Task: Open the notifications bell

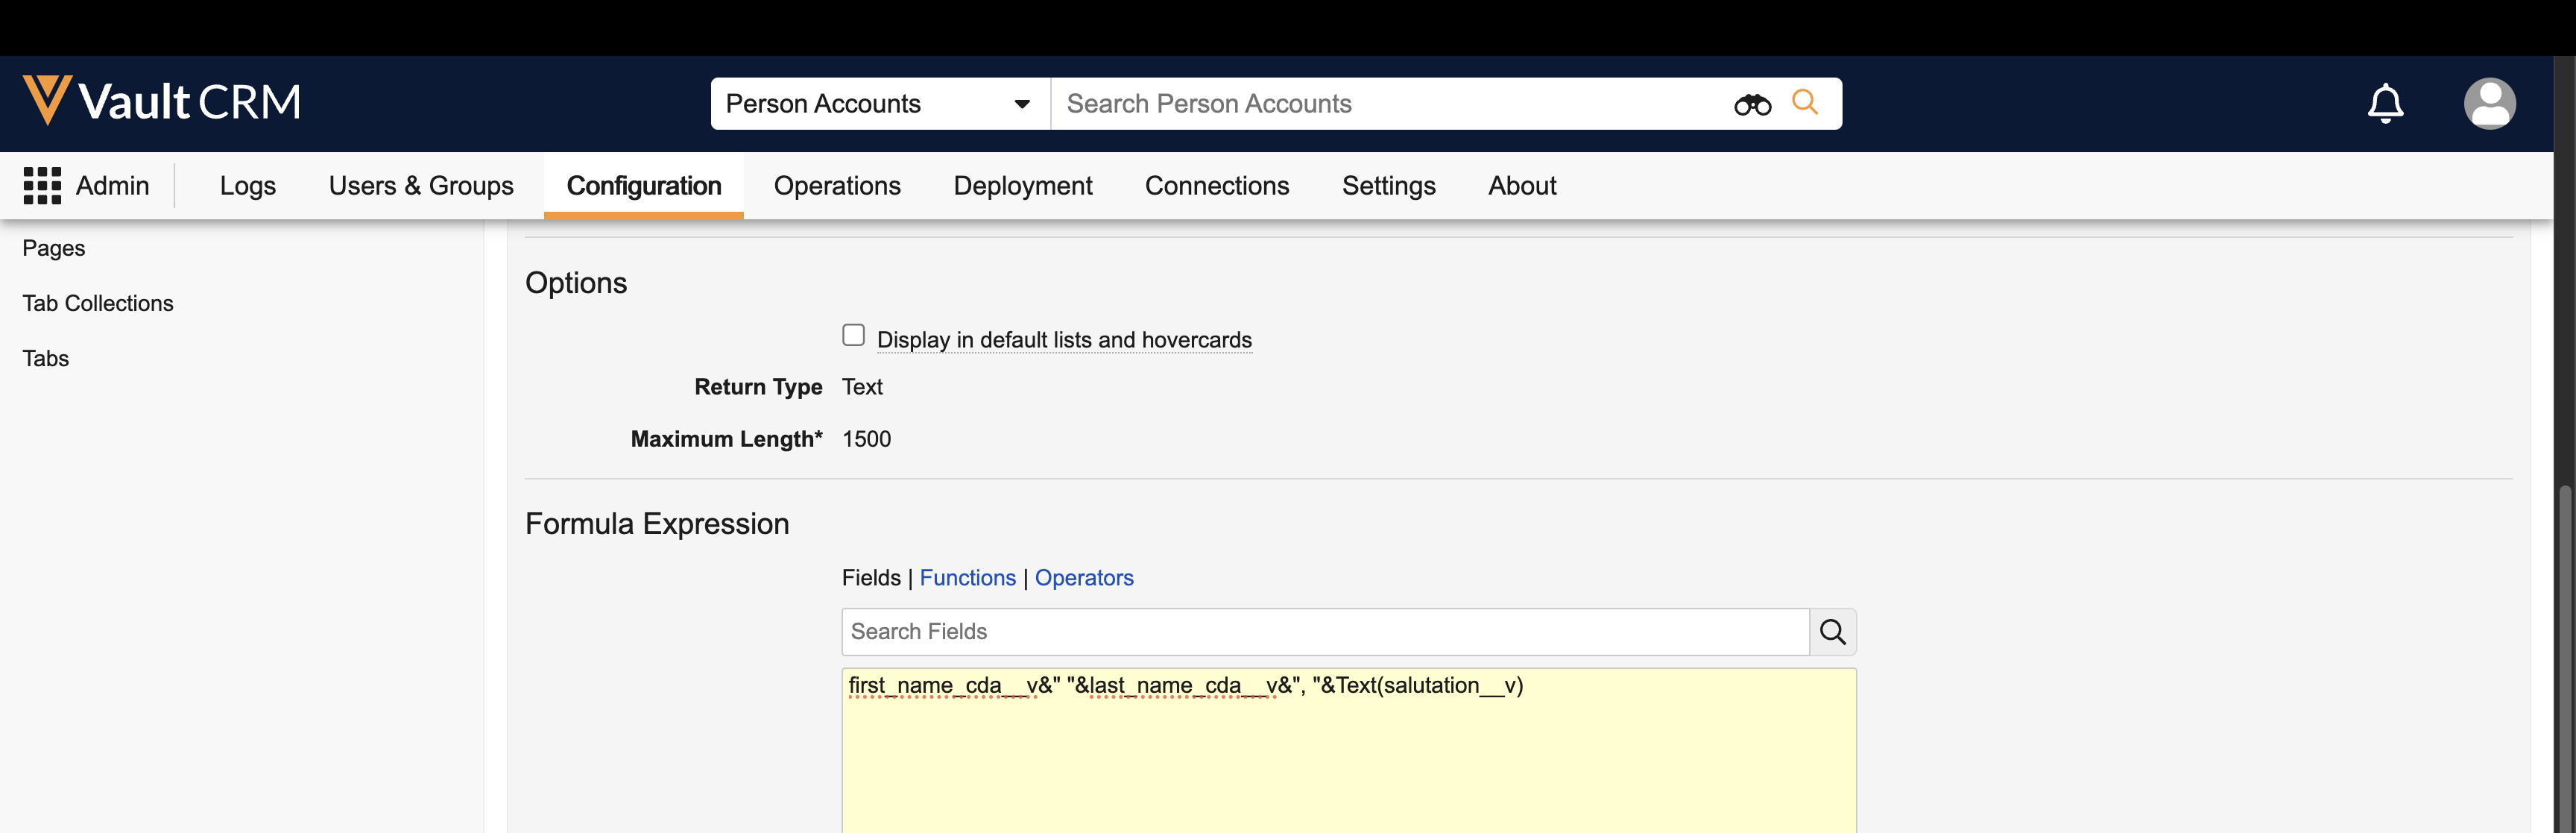Action: click(x=2385, y=103)
